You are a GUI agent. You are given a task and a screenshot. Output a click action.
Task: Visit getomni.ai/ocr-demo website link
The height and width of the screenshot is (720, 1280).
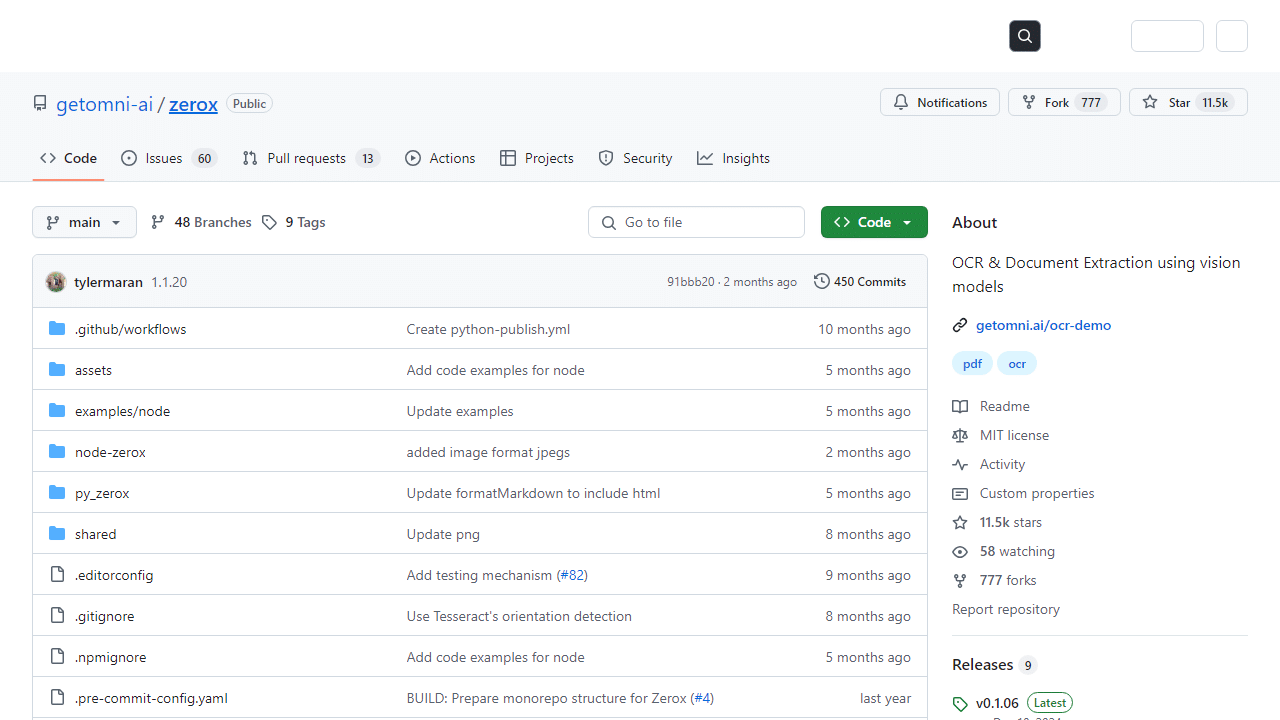click(x=1043, y=325)
